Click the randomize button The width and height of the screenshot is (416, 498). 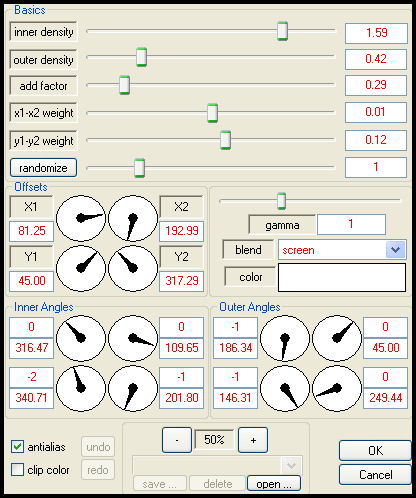coord(43,168)
